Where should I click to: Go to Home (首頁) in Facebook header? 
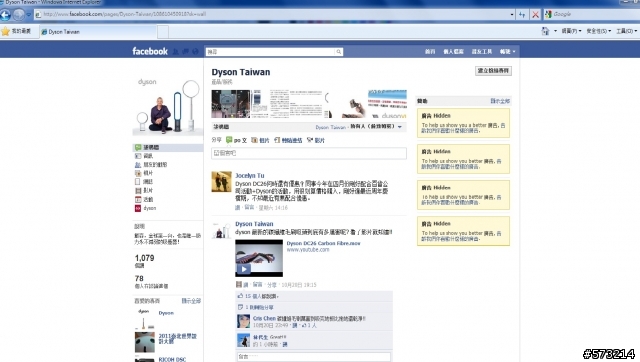430,51
